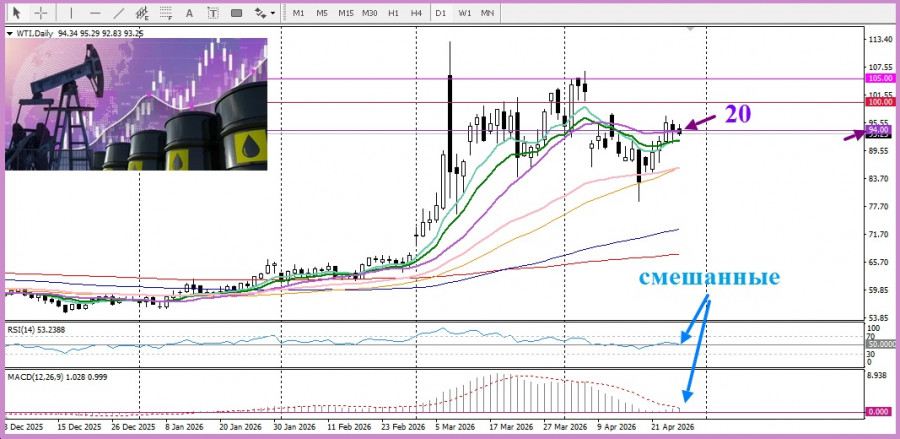Image resolution: width=900 pixels, height=439 pixels.
Task: Switch chart to W1 weekly timeframe
Action: [464, 13]
